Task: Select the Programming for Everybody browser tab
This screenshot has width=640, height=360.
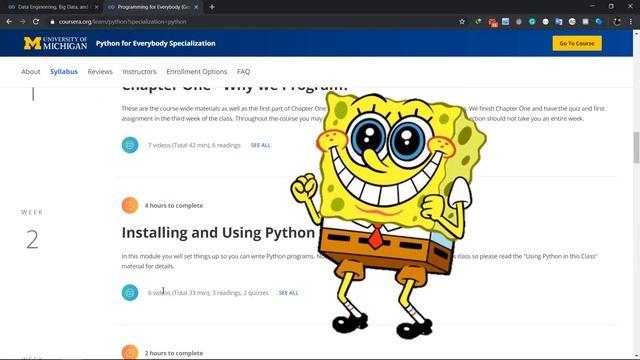Action: click(x=152, y=7)
